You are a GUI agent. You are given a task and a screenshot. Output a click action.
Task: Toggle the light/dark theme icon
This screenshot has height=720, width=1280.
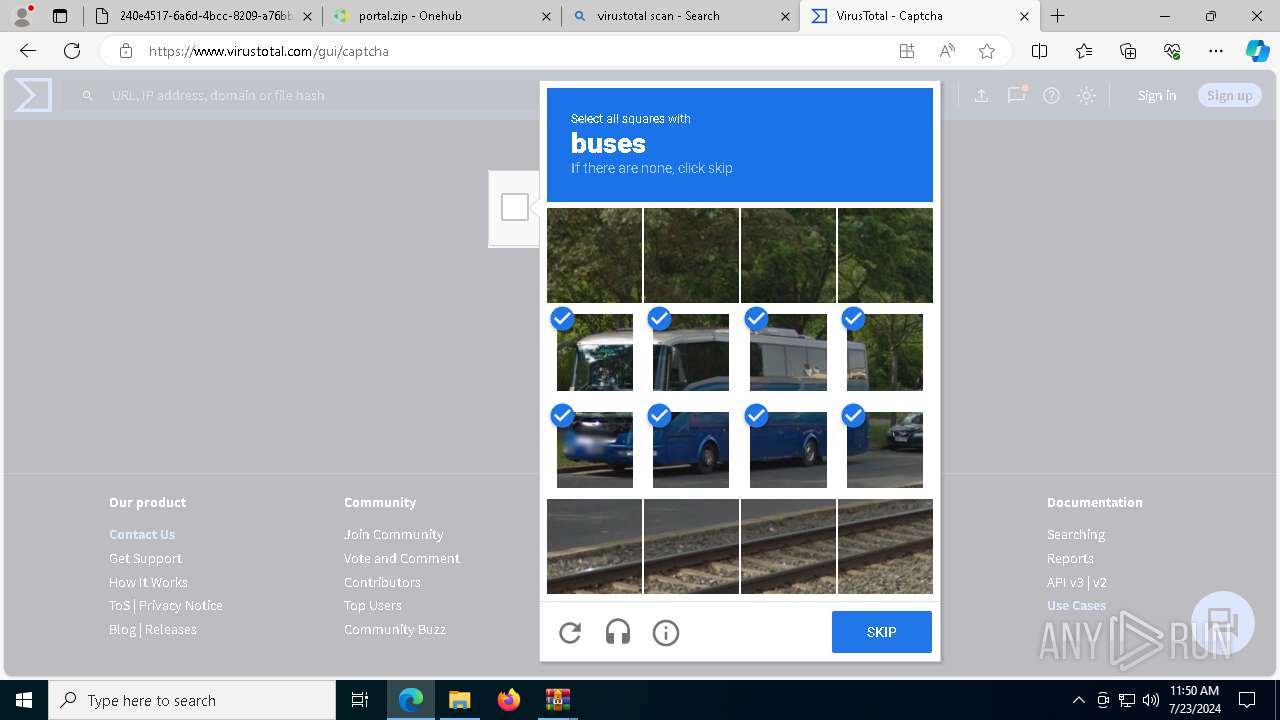pyautogui.click(x=1086, y=95)
